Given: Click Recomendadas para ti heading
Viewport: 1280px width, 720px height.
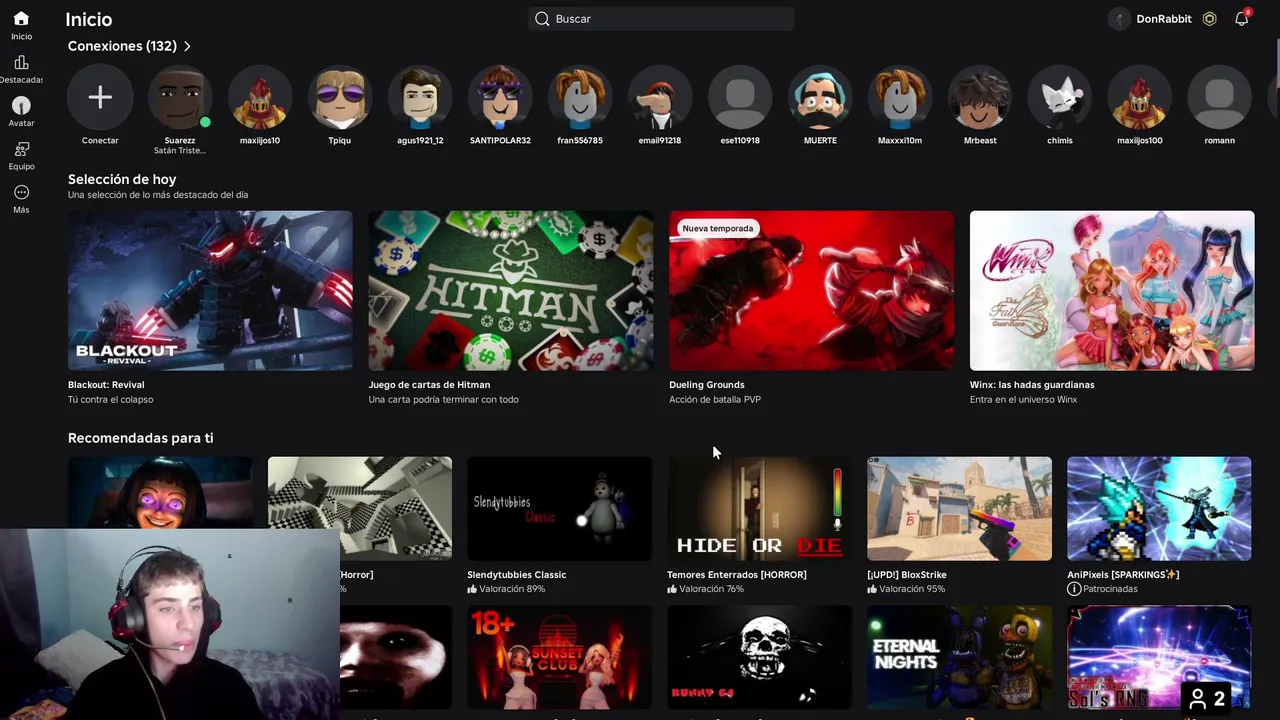Looking at the screenshot, I should point(140,438).
